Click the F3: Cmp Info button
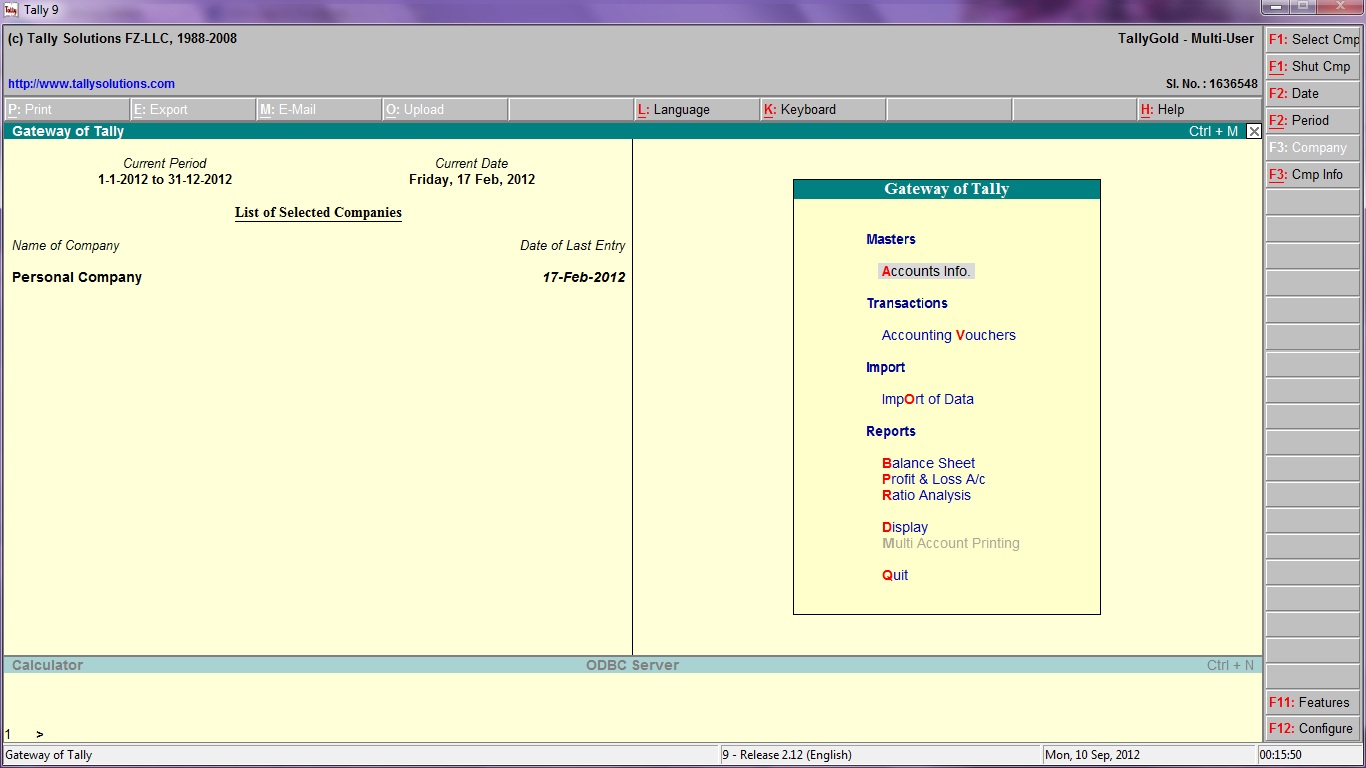The image size is (1366, 768). [1313, 175]
